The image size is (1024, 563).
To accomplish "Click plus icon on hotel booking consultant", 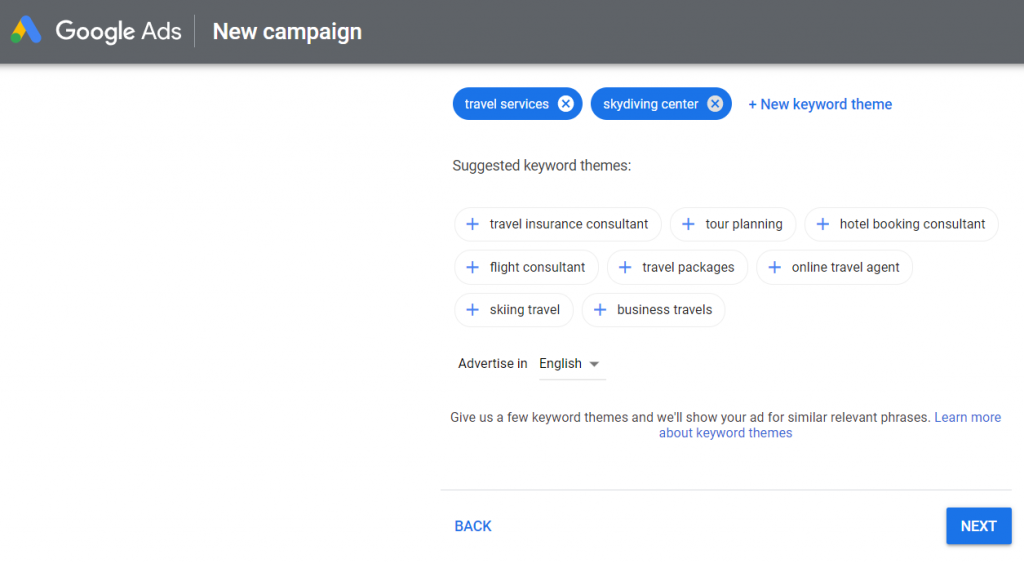I will 822,224.
